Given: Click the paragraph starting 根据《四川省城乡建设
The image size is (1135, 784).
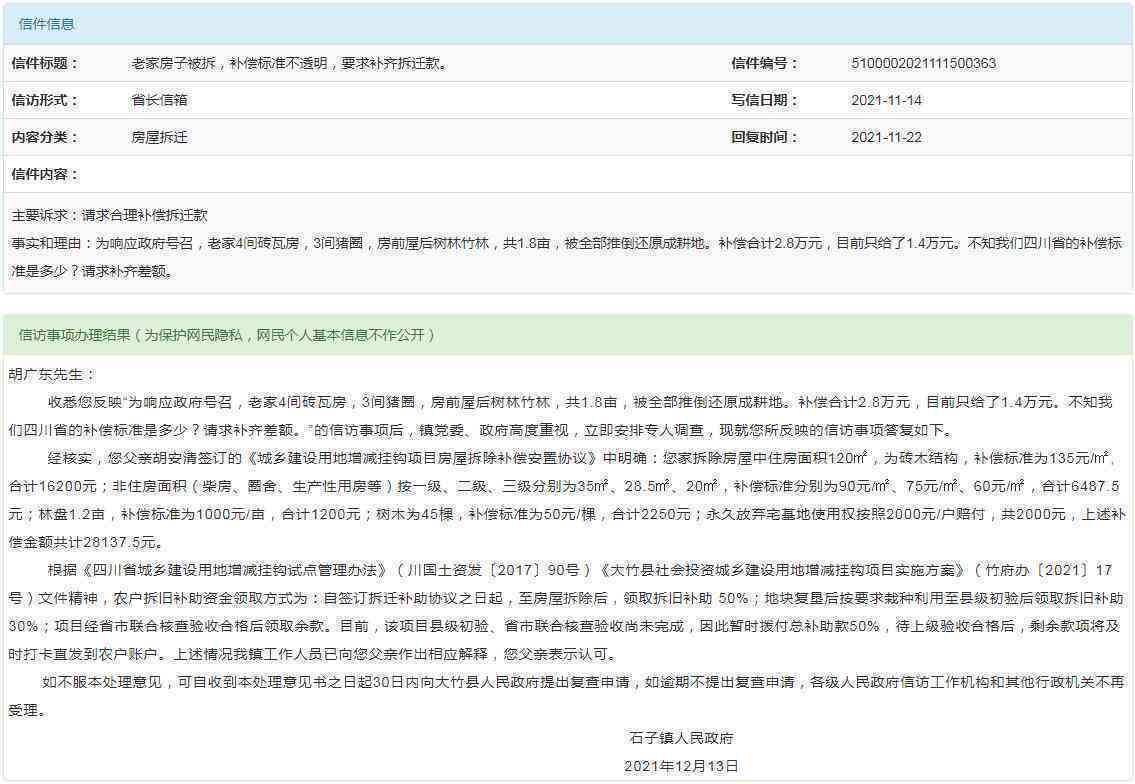Looking at the screenshot, I should [565, 612].
